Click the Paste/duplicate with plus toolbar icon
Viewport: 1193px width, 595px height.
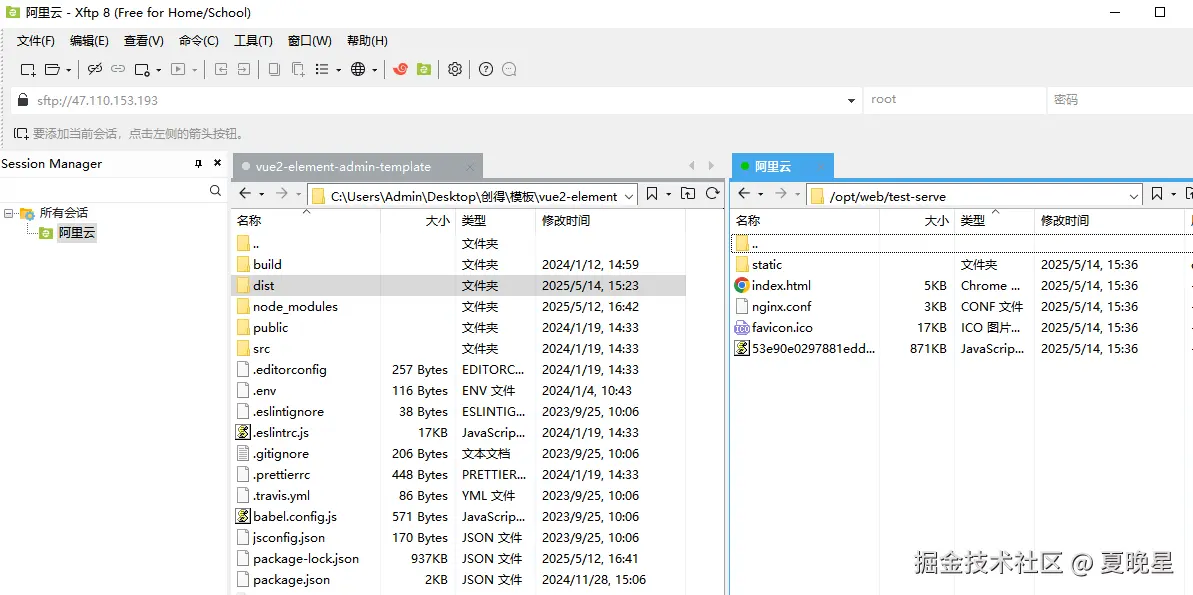tap(298, 69)
